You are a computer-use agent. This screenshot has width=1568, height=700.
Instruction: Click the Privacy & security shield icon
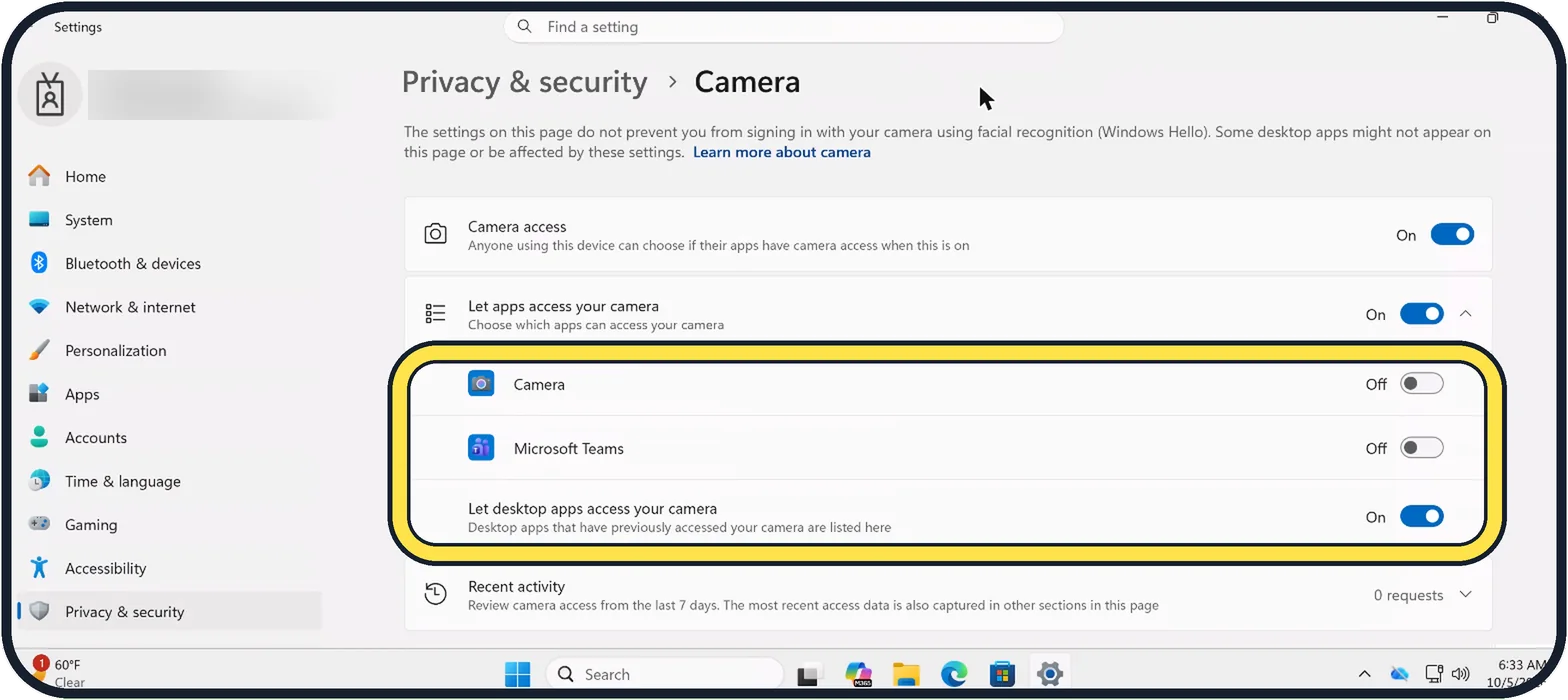click(x=39, y=611)
